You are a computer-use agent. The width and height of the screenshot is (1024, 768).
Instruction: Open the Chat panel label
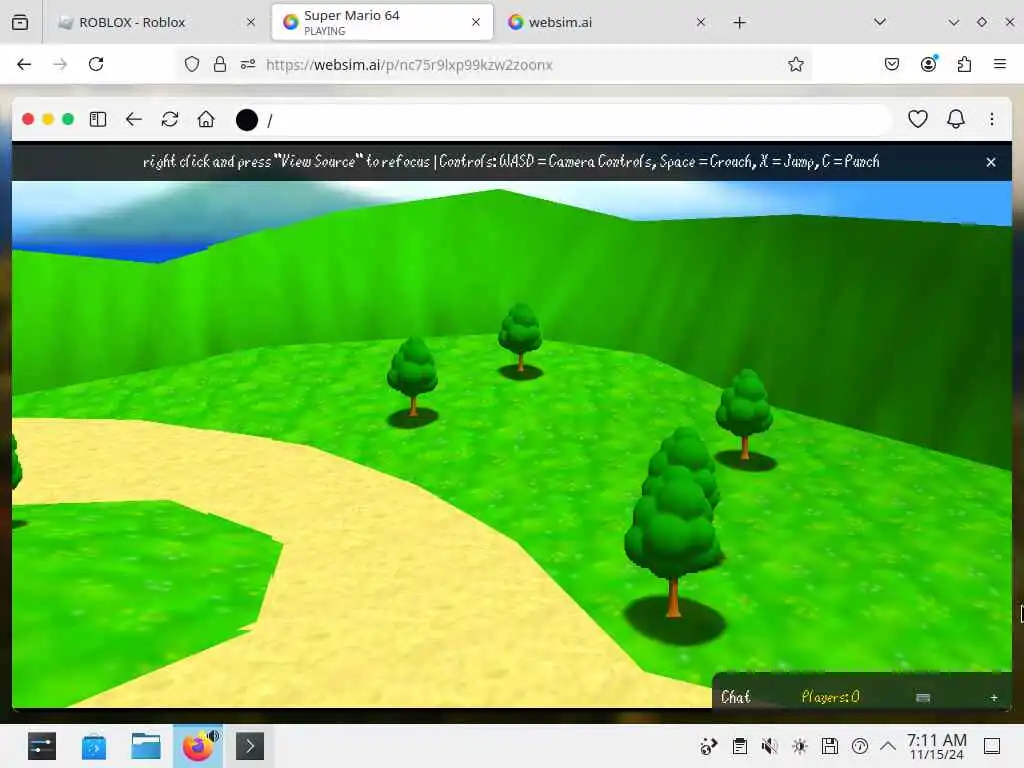[736, 697]
